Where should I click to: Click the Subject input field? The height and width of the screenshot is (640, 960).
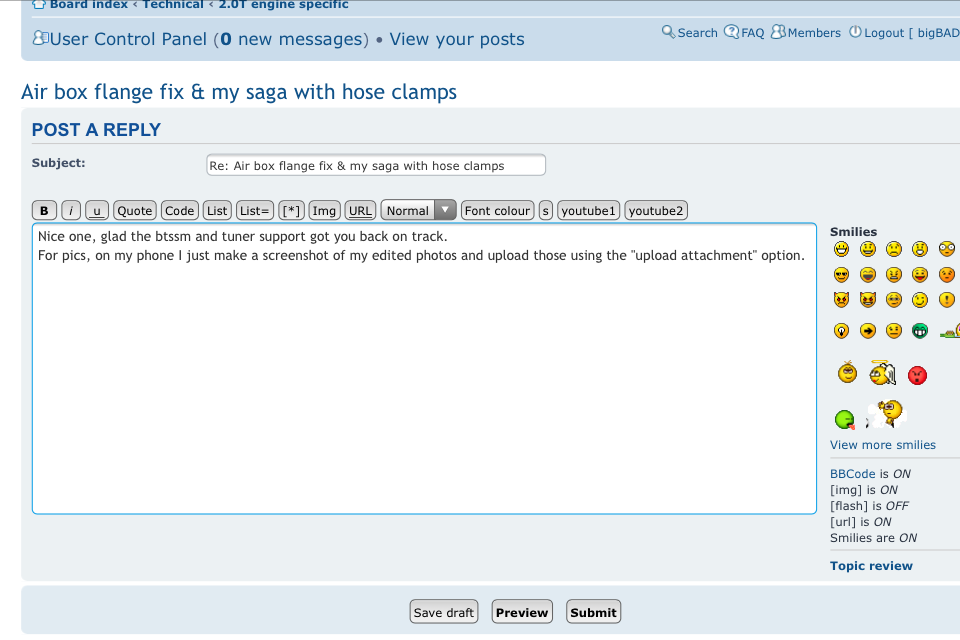pos(376,165)
